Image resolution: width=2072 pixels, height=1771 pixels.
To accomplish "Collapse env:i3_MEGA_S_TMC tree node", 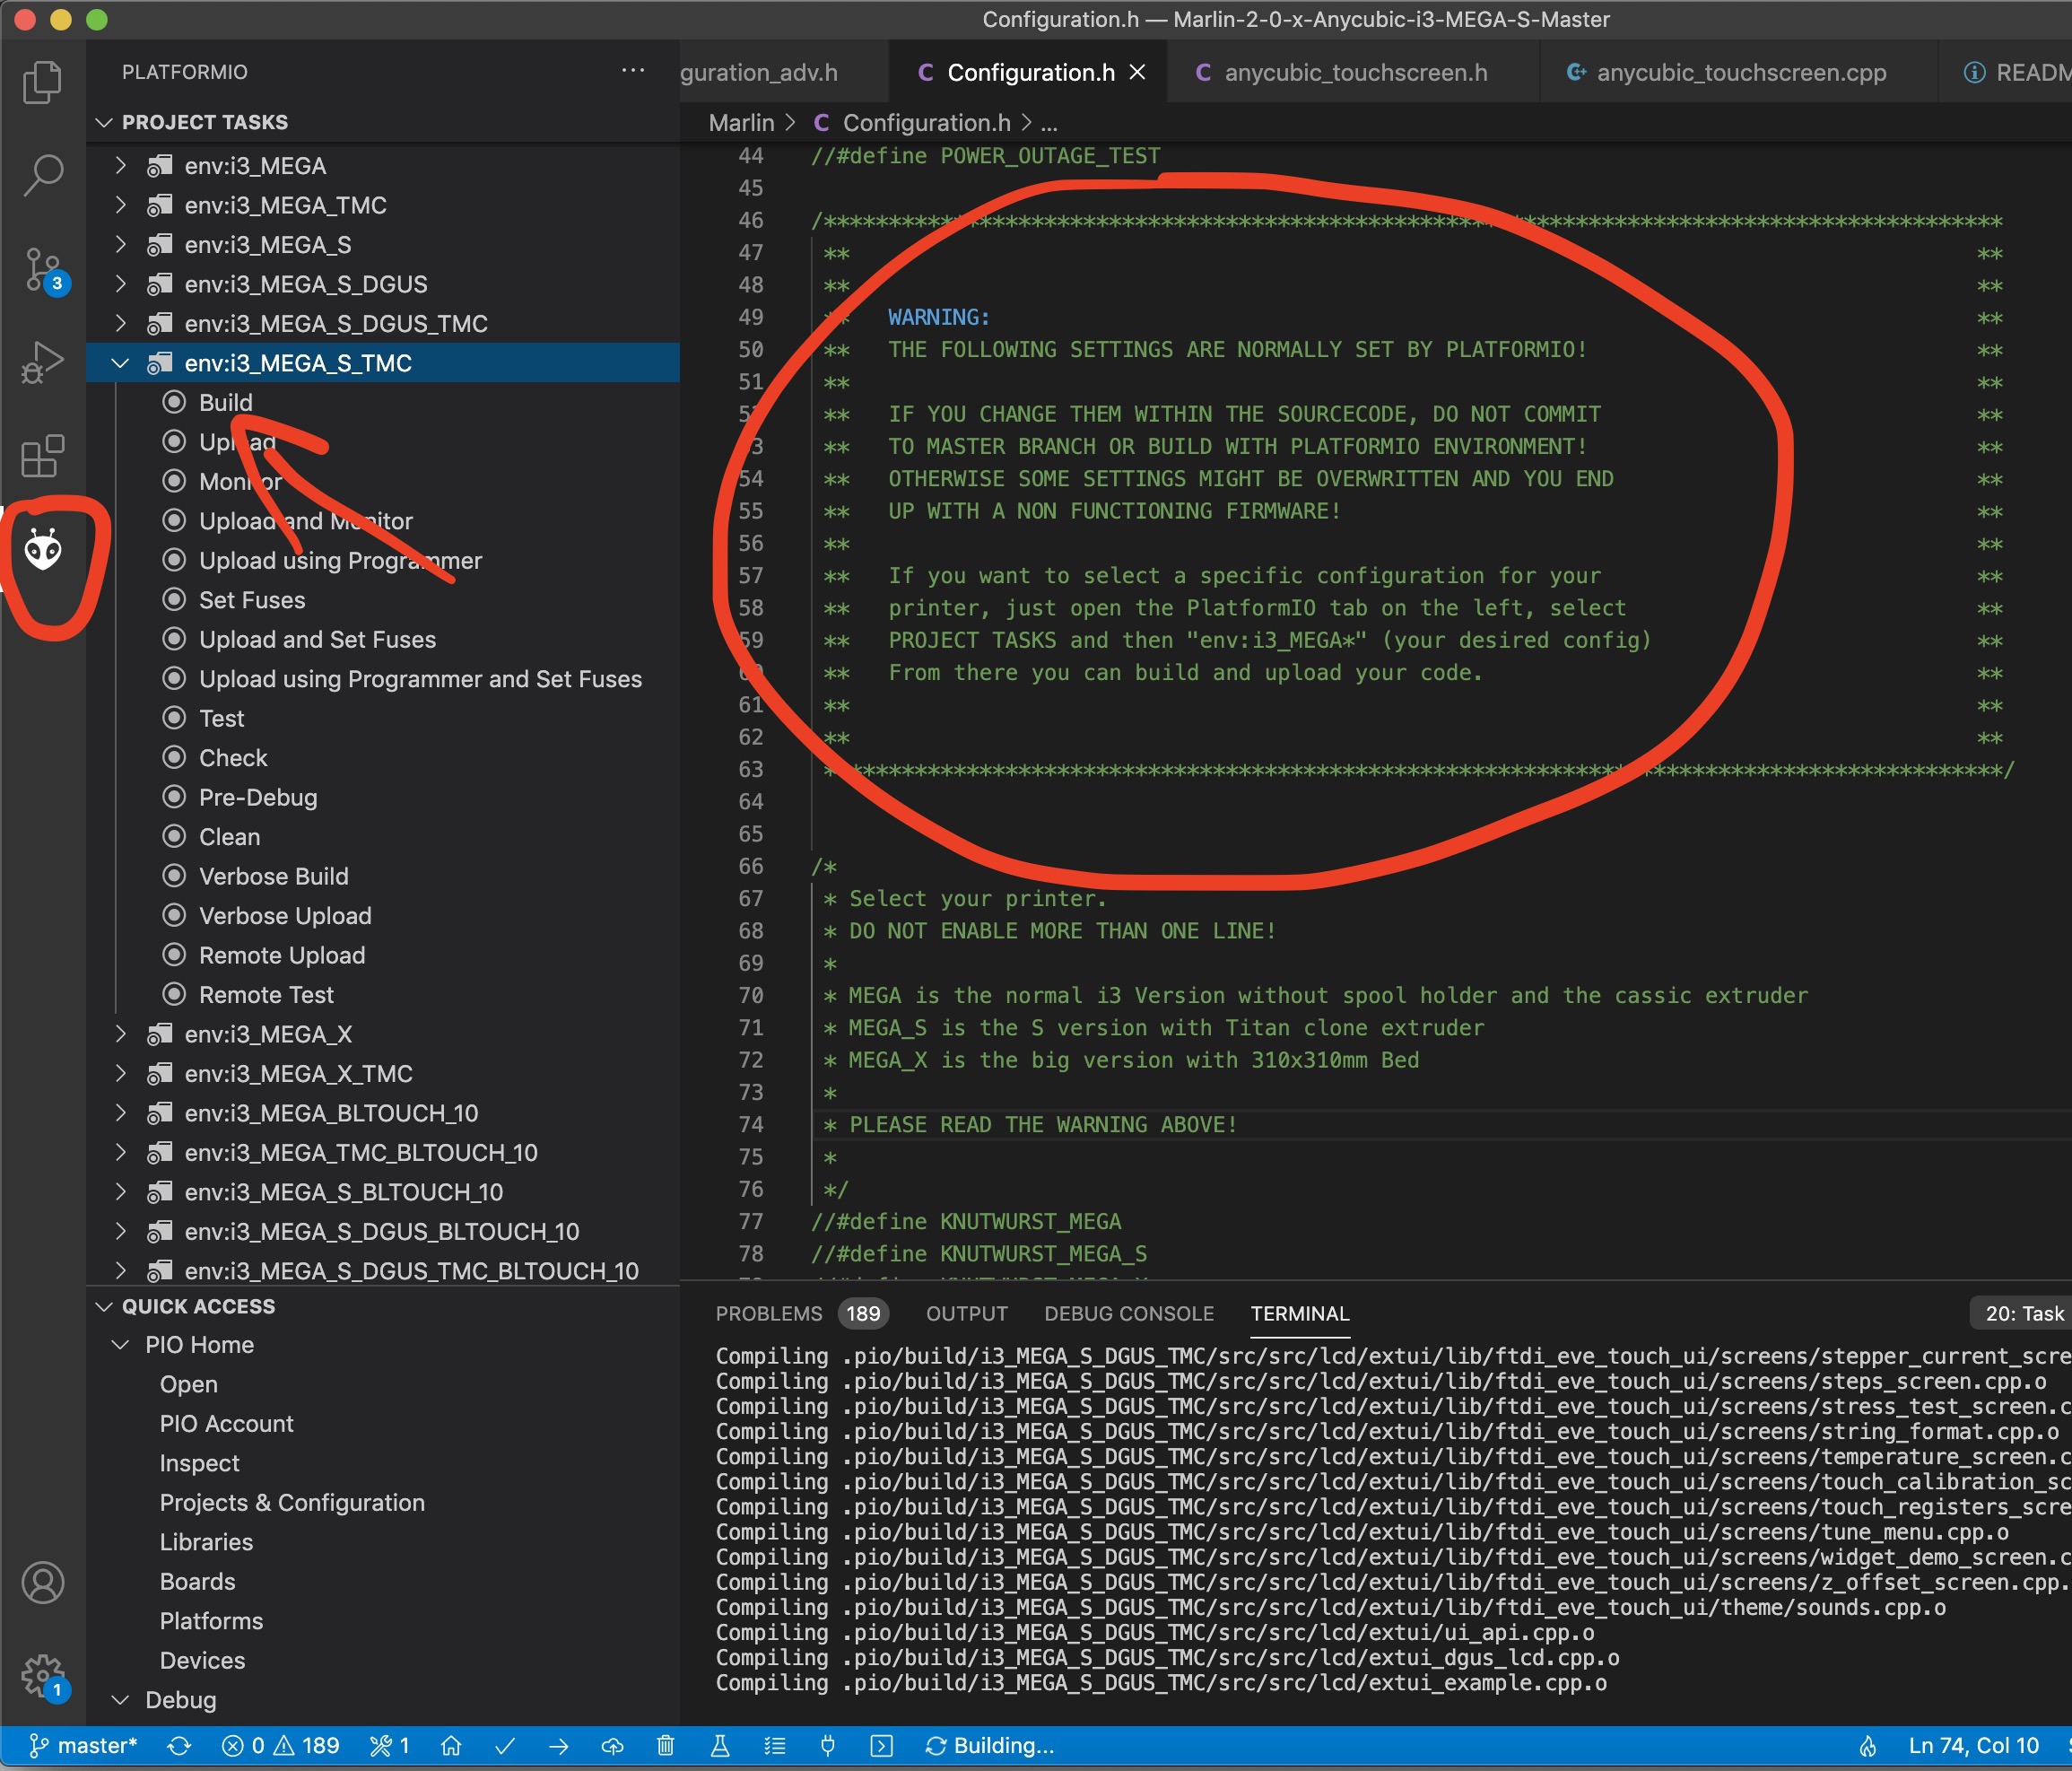I will coord(121,363).
